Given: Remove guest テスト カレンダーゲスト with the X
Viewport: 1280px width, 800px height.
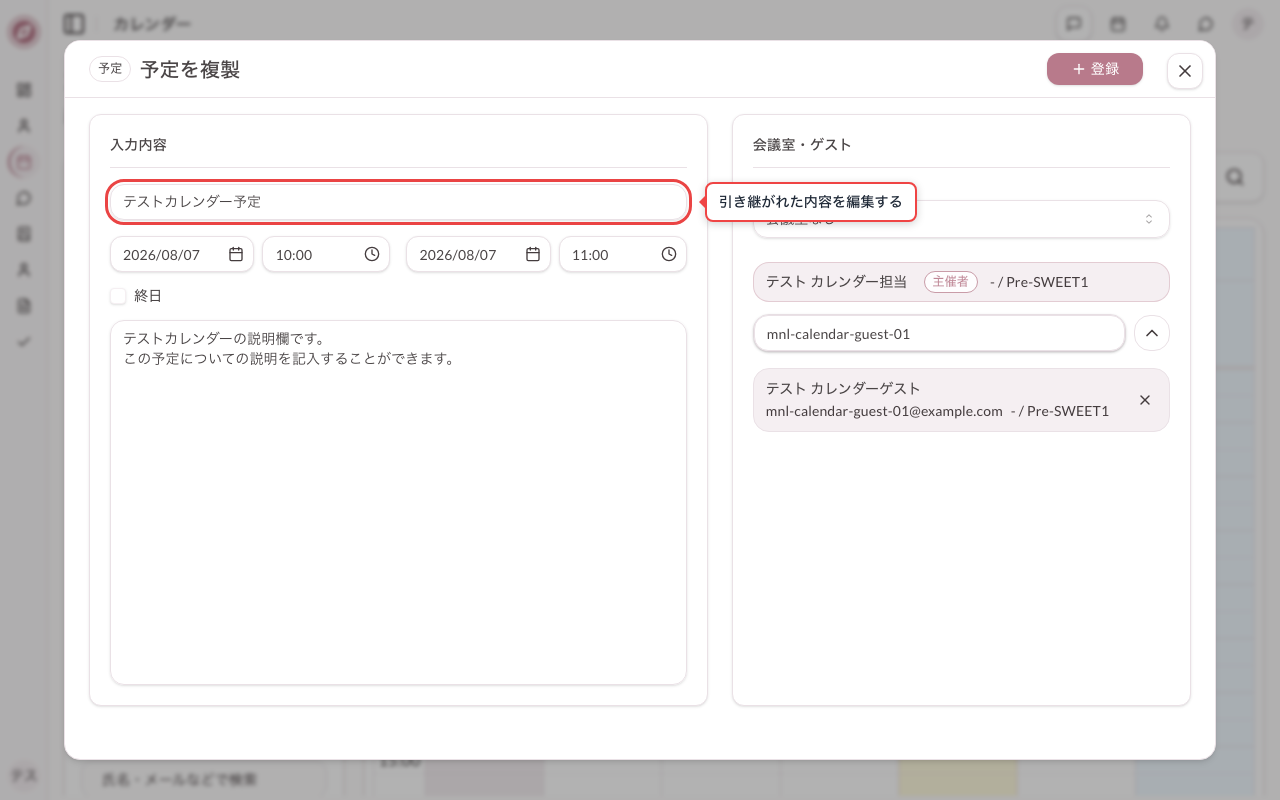Looking at the screenshot, I should [1145, 400].
